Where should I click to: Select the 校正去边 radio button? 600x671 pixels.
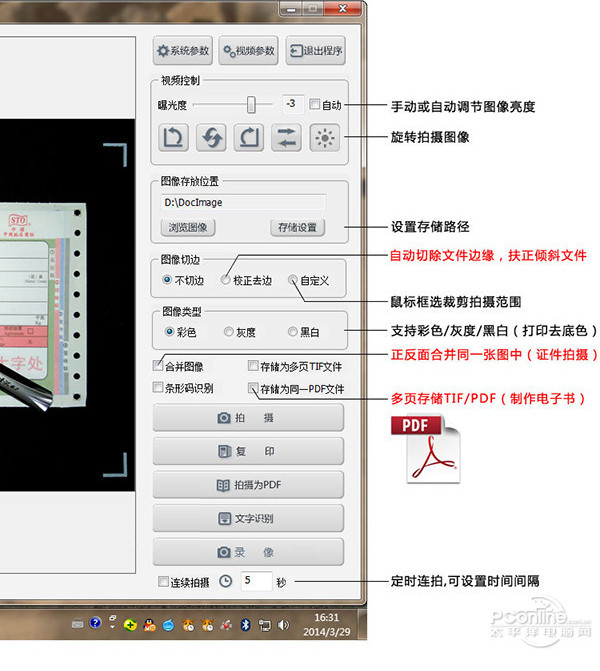tap(227, 281)
